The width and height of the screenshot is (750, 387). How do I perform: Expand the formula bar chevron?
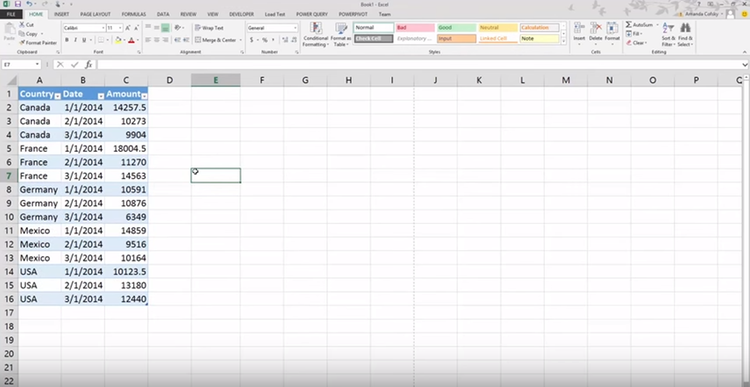click(x=745, y=64)
